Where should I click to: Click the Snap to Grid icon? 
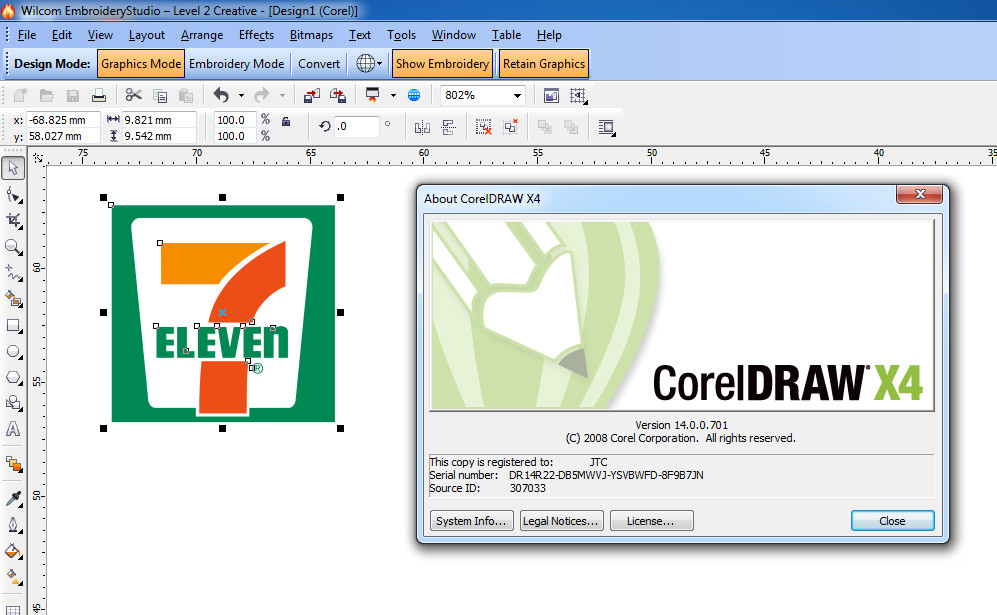click(578, 95)
